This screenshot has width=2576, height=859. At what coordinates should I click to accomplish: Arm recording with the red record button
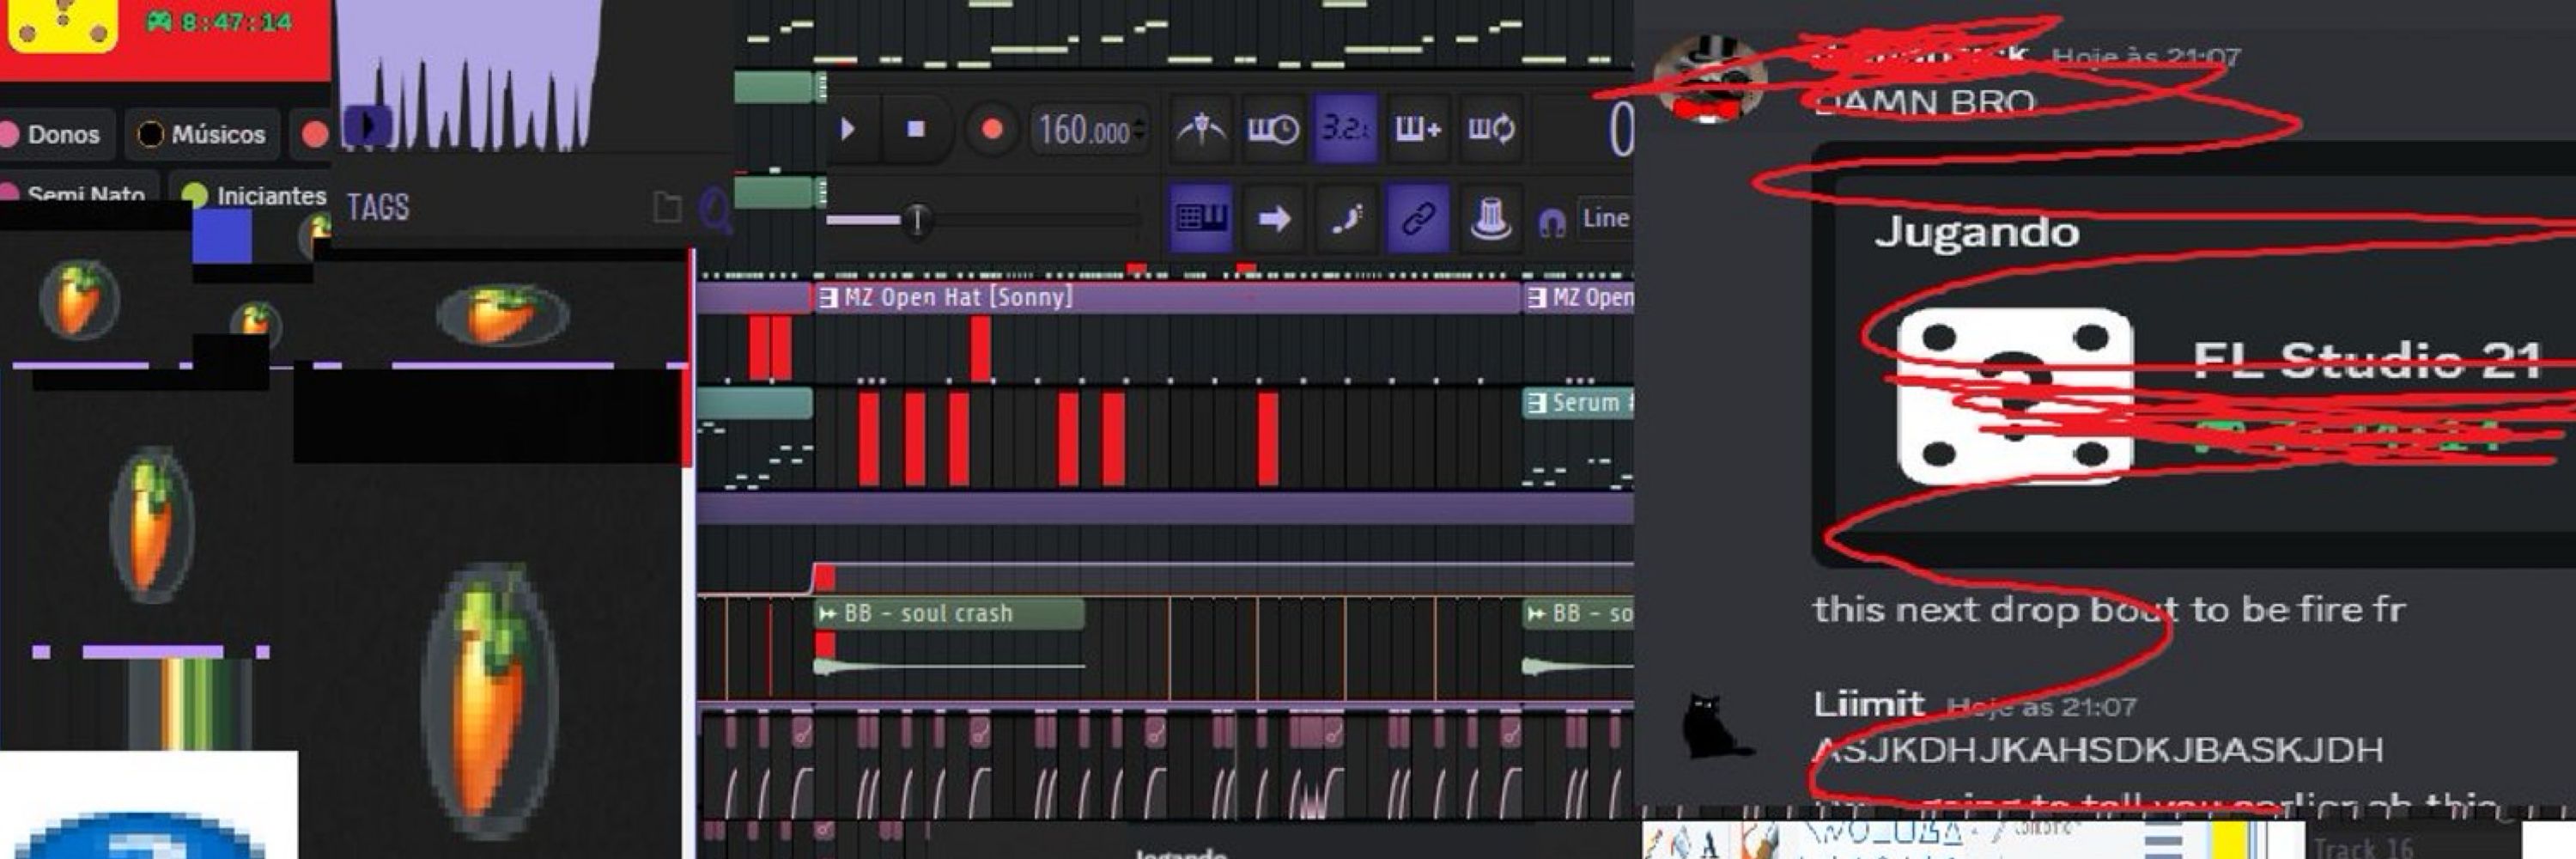(991, 129)
